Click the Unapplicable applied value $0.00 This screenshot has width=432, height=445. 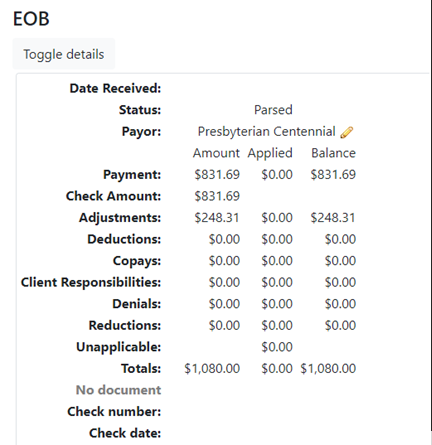point(277,347)
